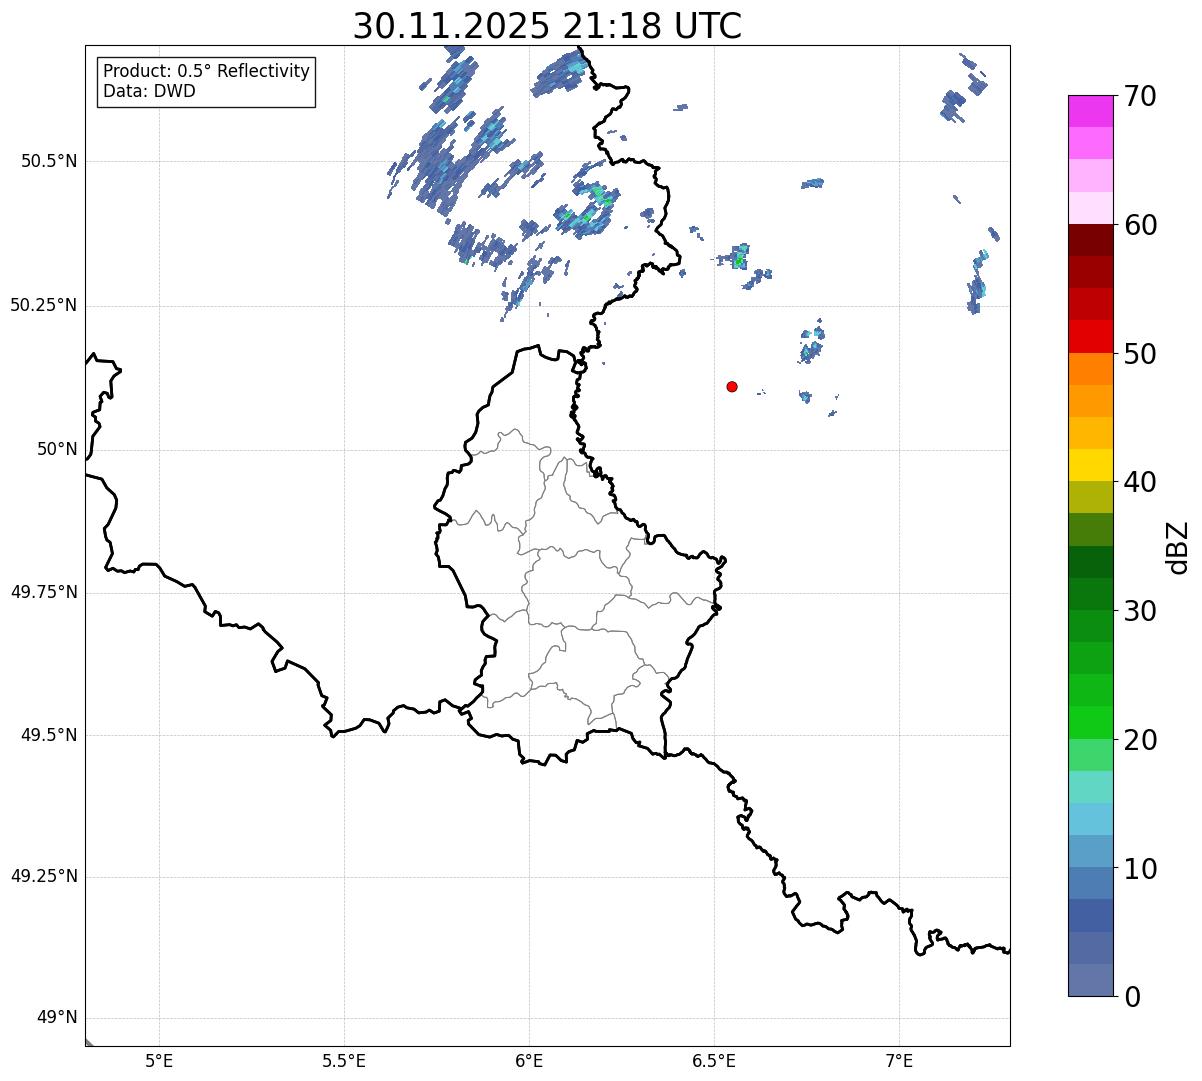Viewport: 1202px width, 1081px height.
Task: Click the 49°N latitude label
Action: [x=57, y=1018]
